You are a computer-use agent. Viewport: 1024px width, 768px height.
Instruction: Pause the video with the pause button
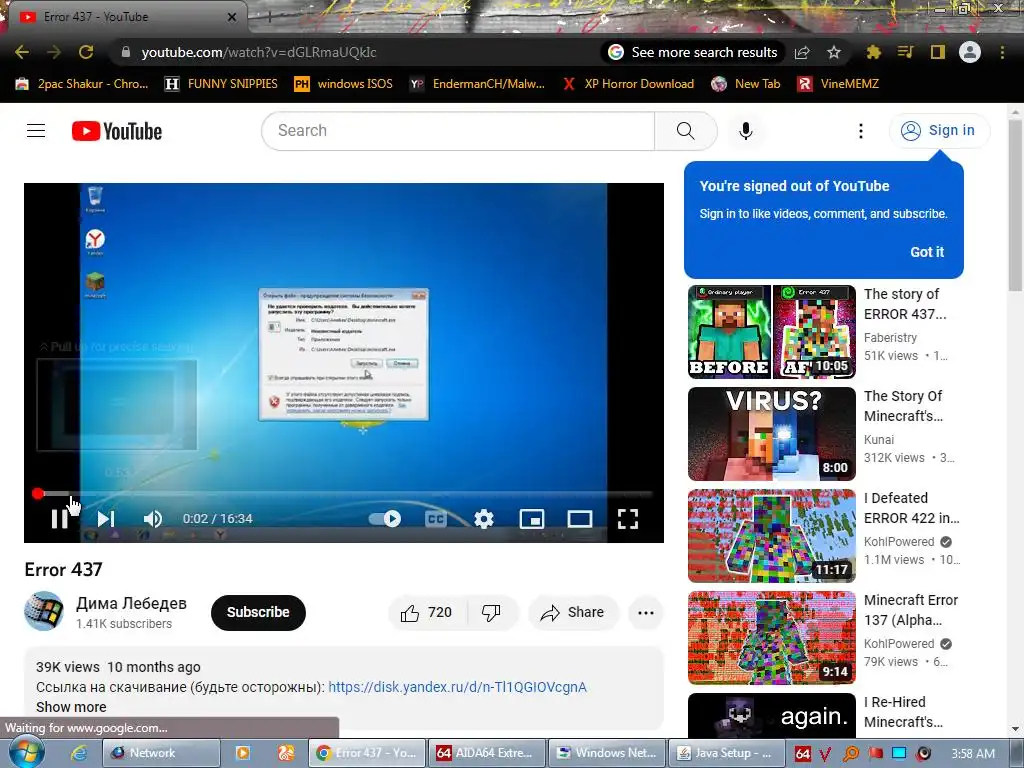(59, 519)
